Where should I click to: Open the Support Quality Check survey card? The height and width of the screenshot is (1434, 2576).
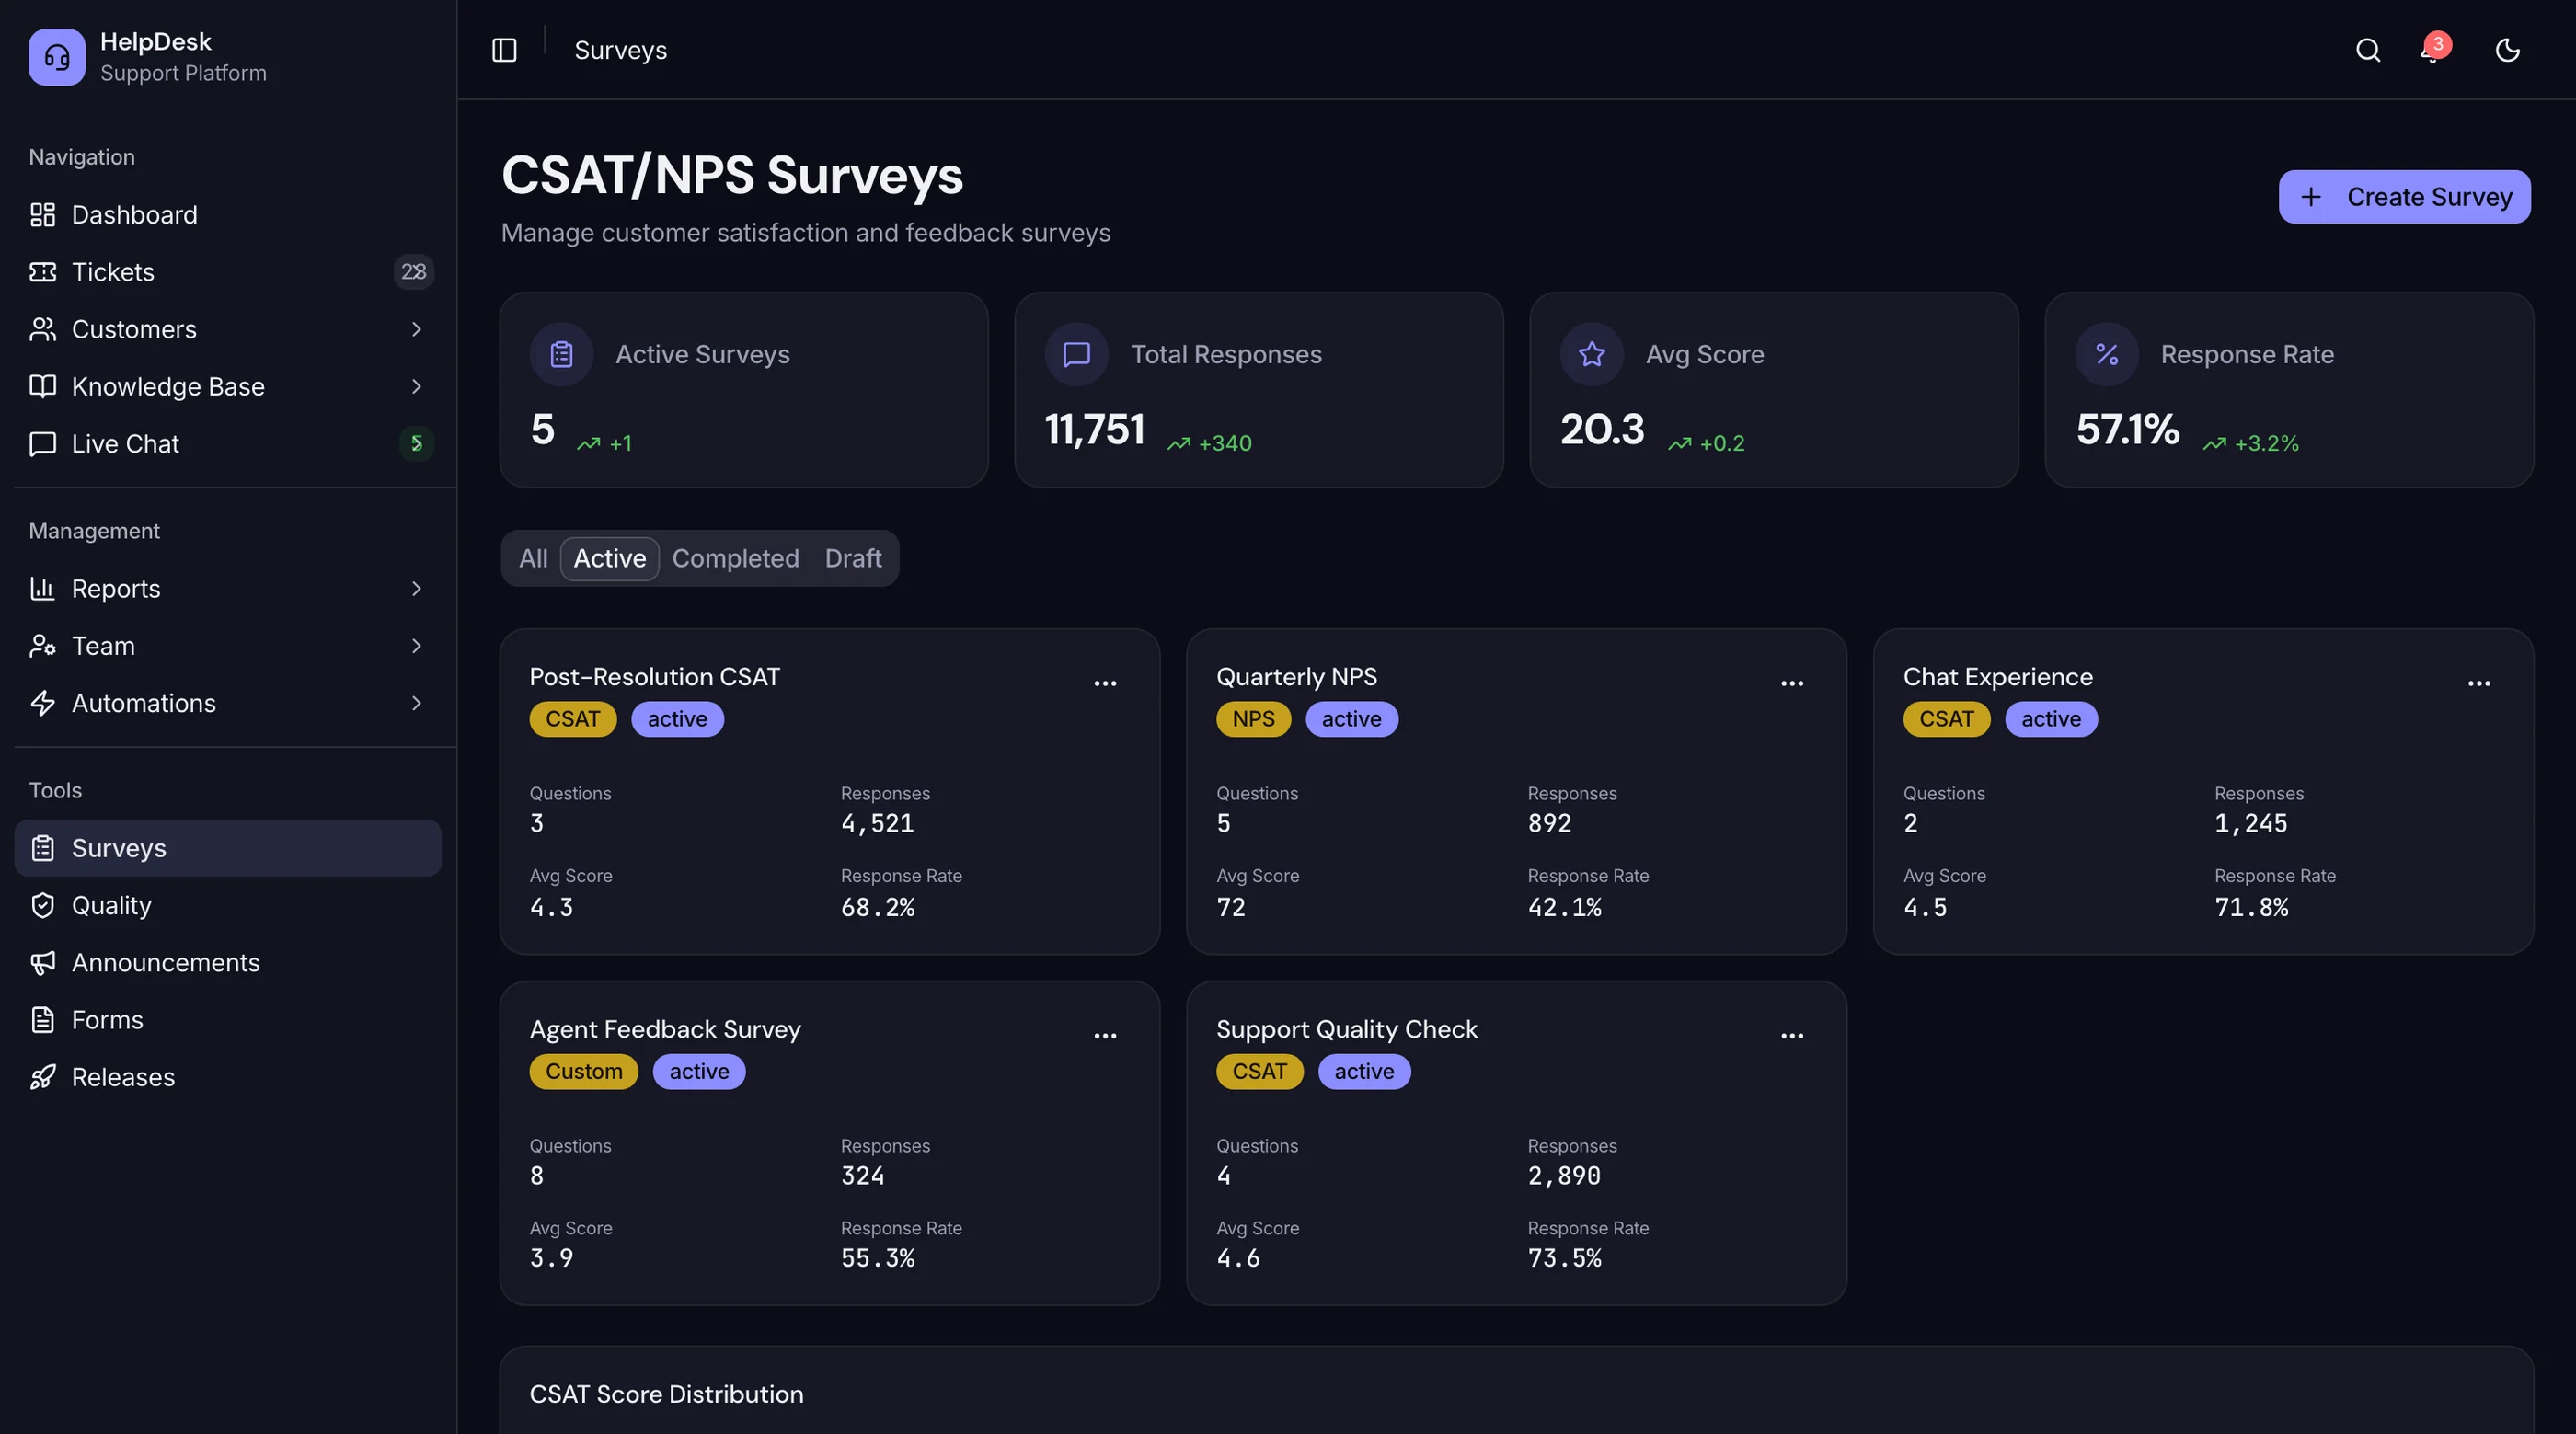1516,1143
